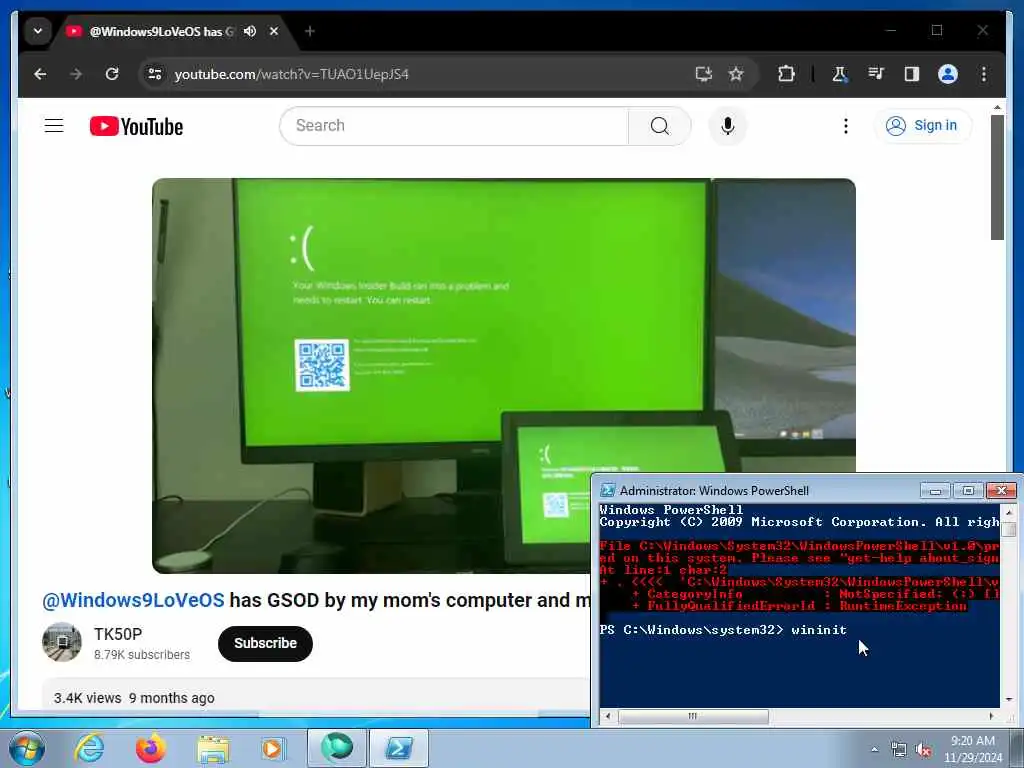Open a new browser tab
Viewport: 1024px width, 768px height.
coord(310,31)
